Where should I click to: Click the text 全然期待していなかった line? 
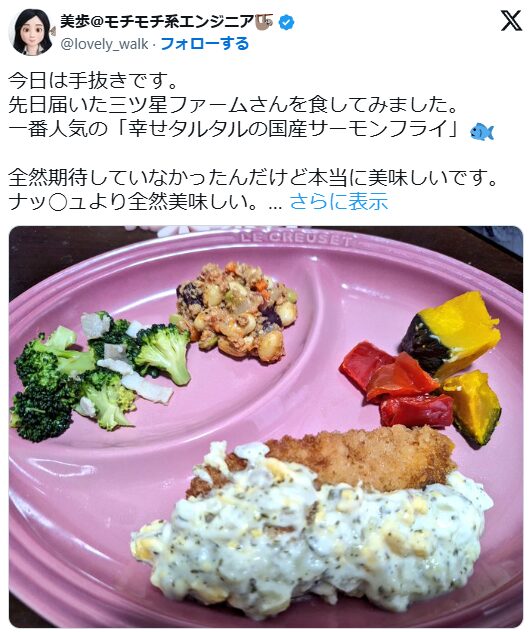252,178
